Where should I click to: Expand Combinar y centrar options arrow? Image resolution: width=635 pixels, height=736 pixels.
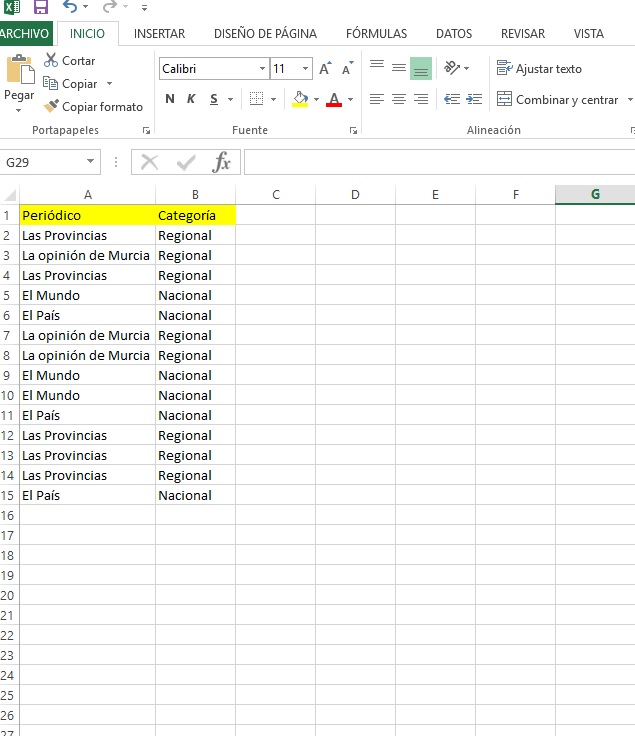pos(630,100)
